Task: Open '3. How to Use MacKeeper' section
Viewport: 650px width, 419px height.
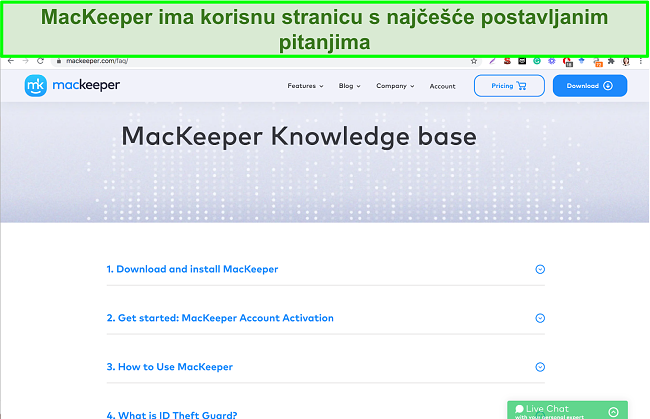Action: tap(170, 367)
